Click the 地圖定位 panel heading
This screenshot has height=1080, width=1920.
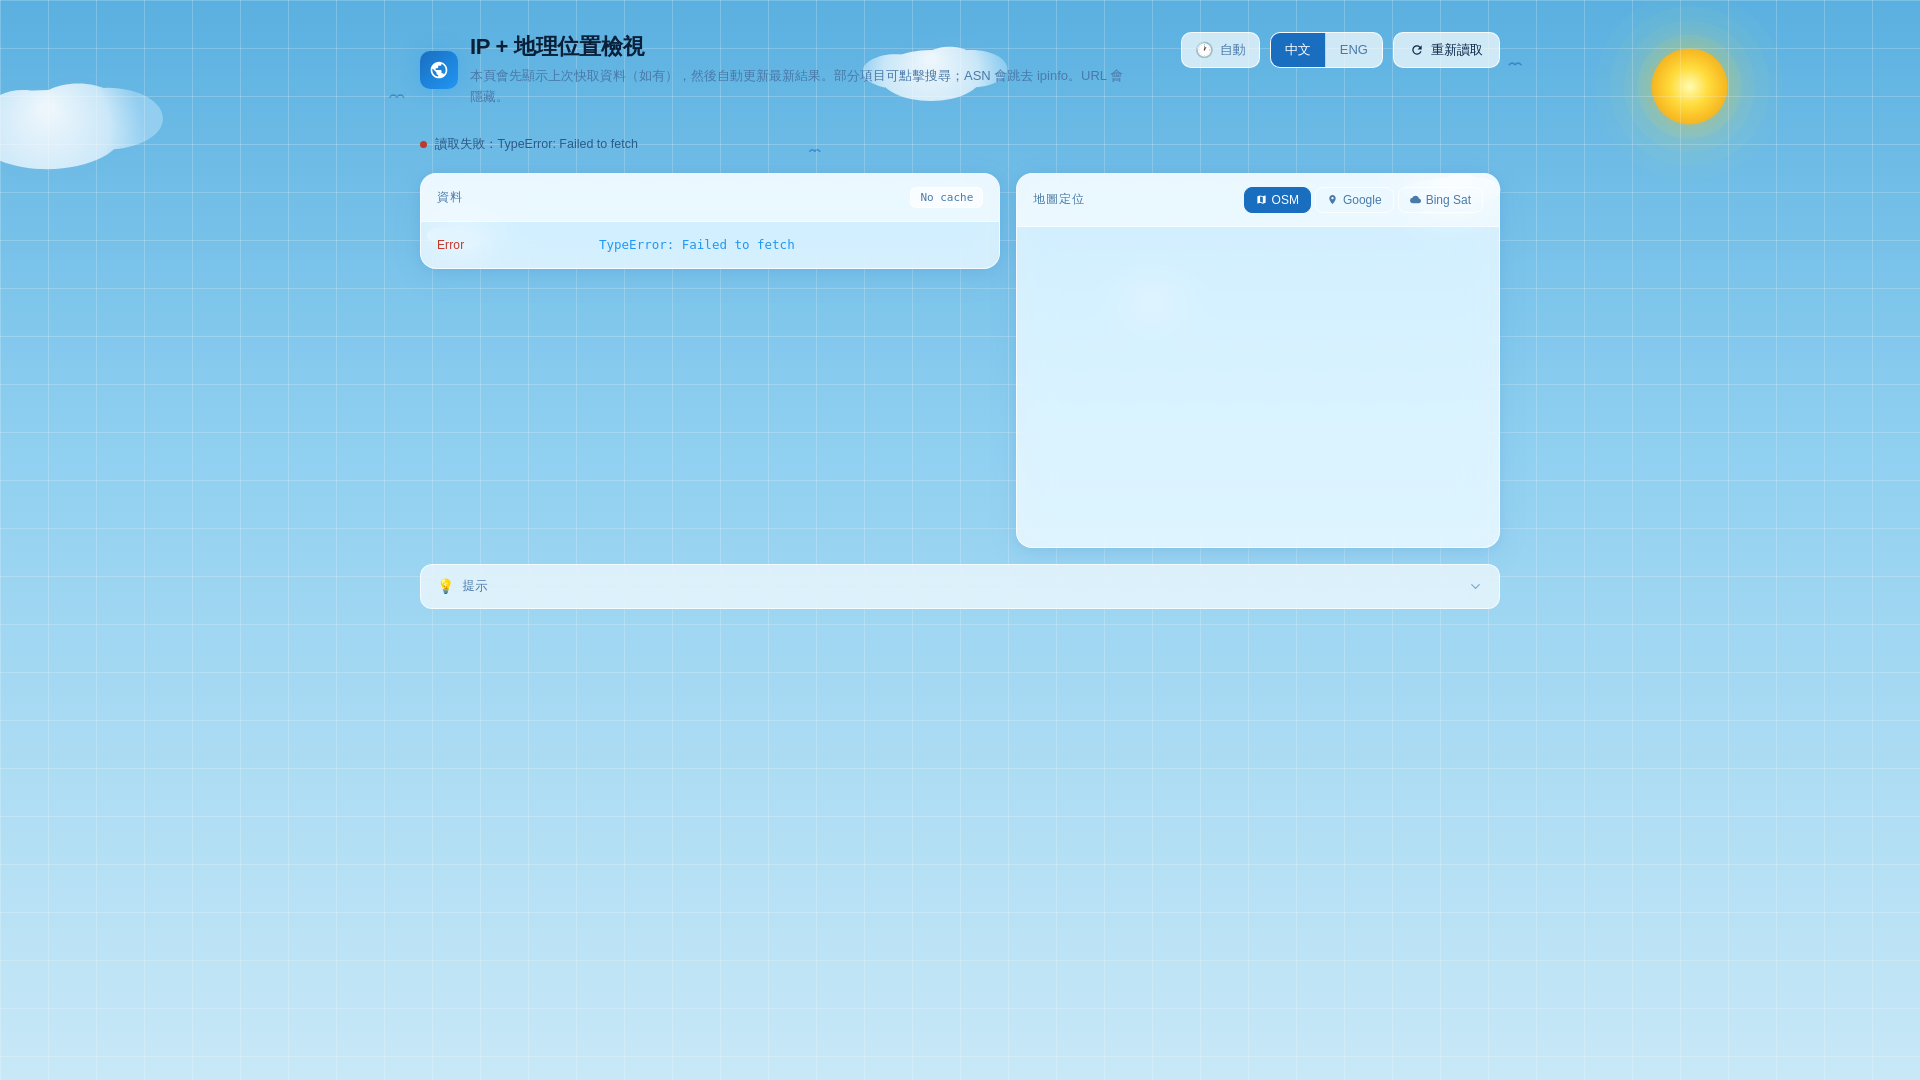tap(1058, 200)
